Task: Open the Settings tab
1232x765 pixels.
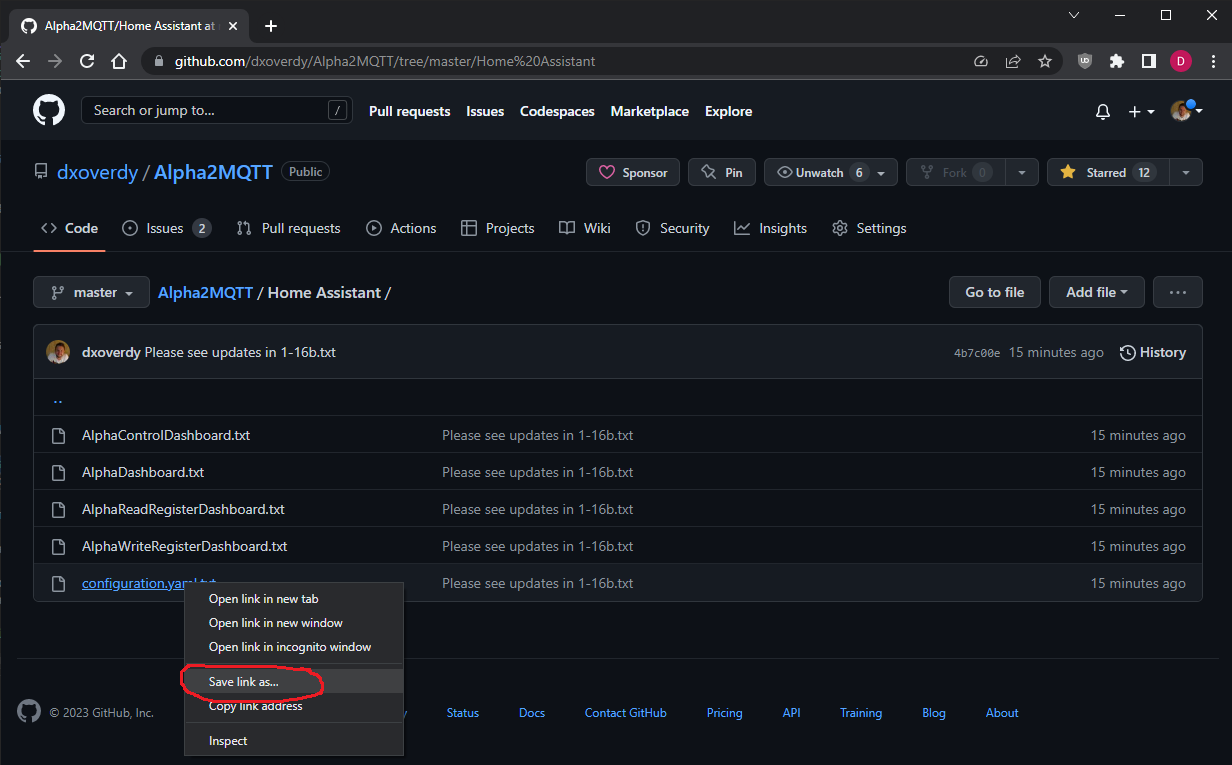Action: coord(869,228)
